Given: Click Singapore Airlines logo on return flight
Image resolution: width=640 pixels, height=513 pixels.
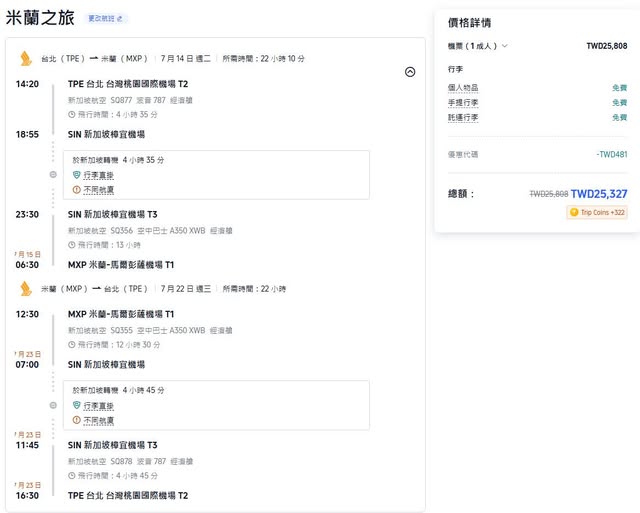Looking at the screenshot, I should (x=24, y=289).
